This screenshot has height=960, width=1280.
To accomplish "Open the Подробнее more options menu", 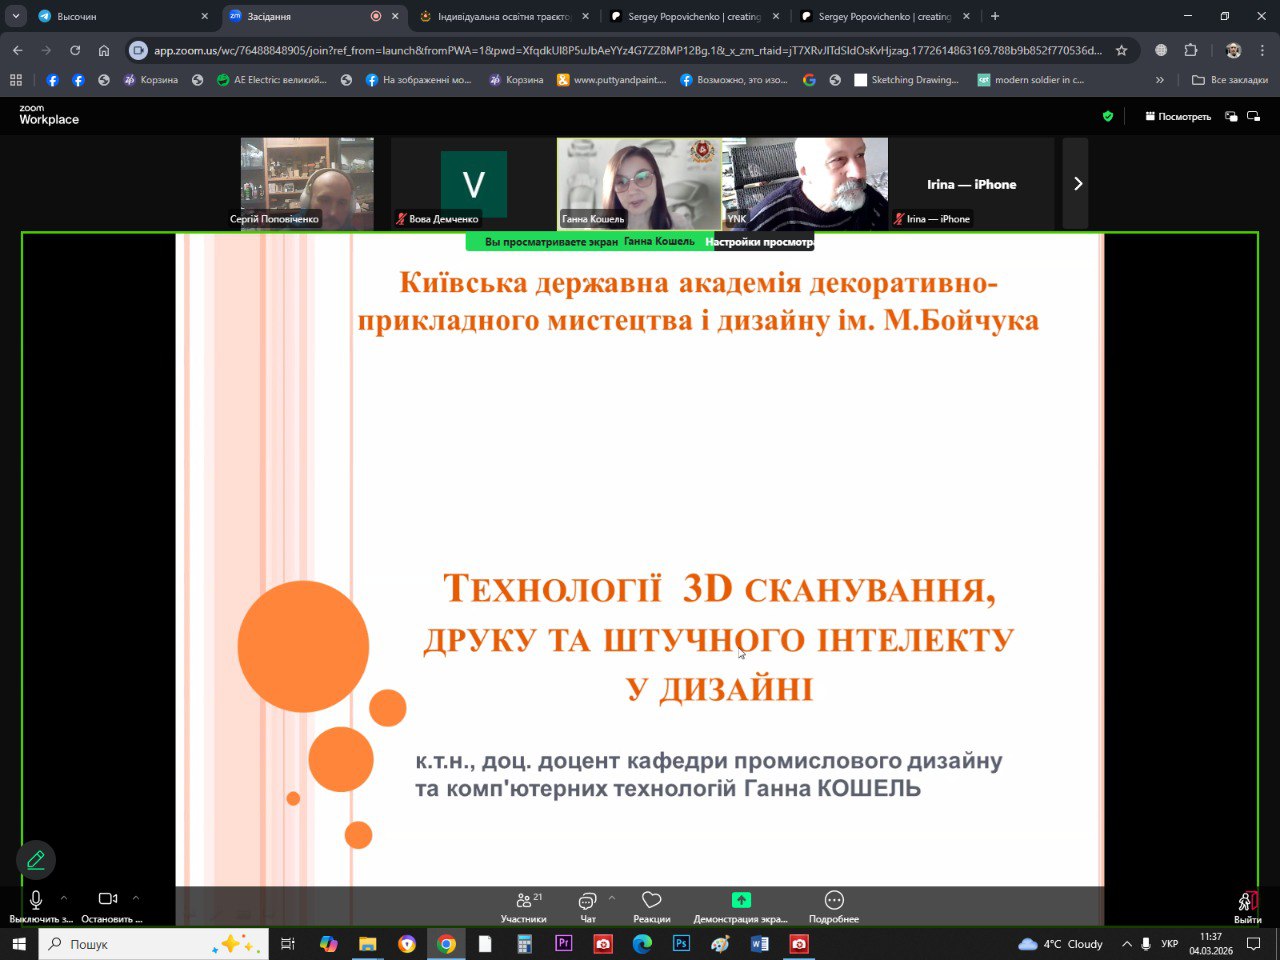I will 834,906.
